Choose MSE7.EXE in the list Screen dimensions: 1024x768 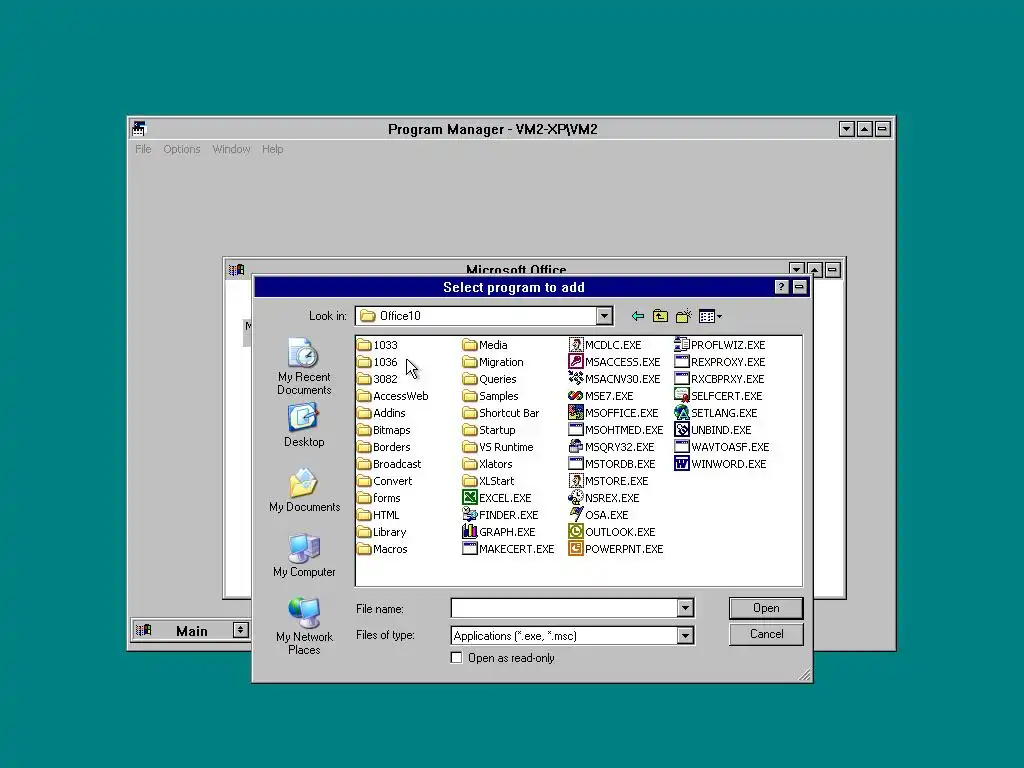601,396
